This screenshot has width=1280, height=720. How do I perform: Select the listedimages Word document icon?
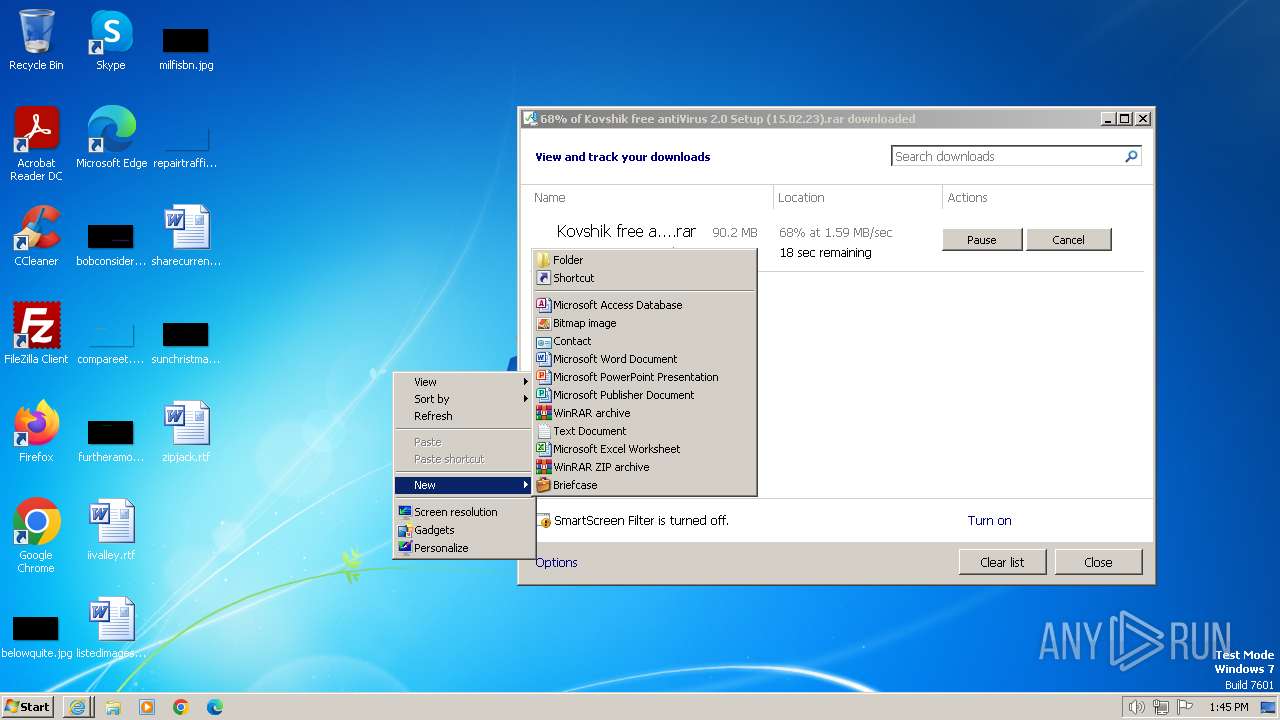click(111, 628)
